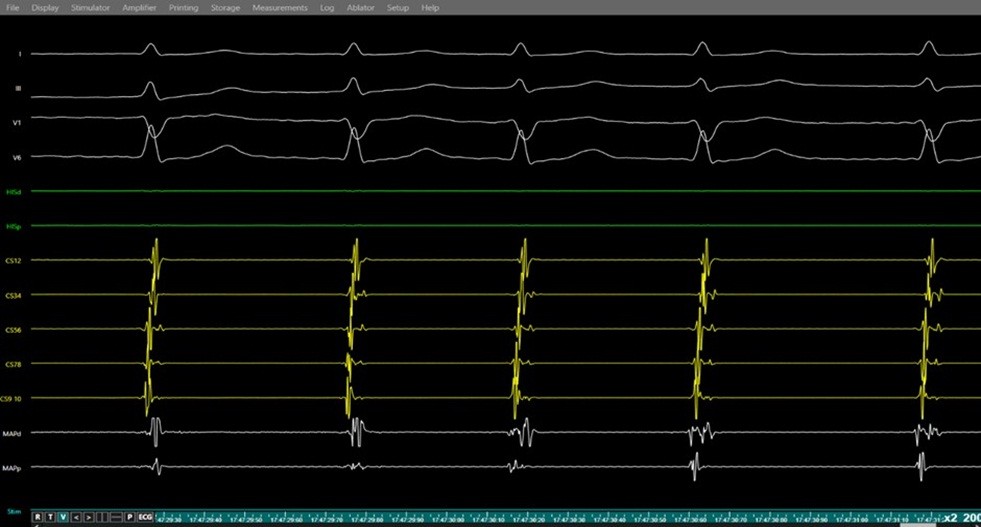This screenshot has width=981, height=527.
Task: Click the 200 sweep speed value
Action: pos(971,518)
